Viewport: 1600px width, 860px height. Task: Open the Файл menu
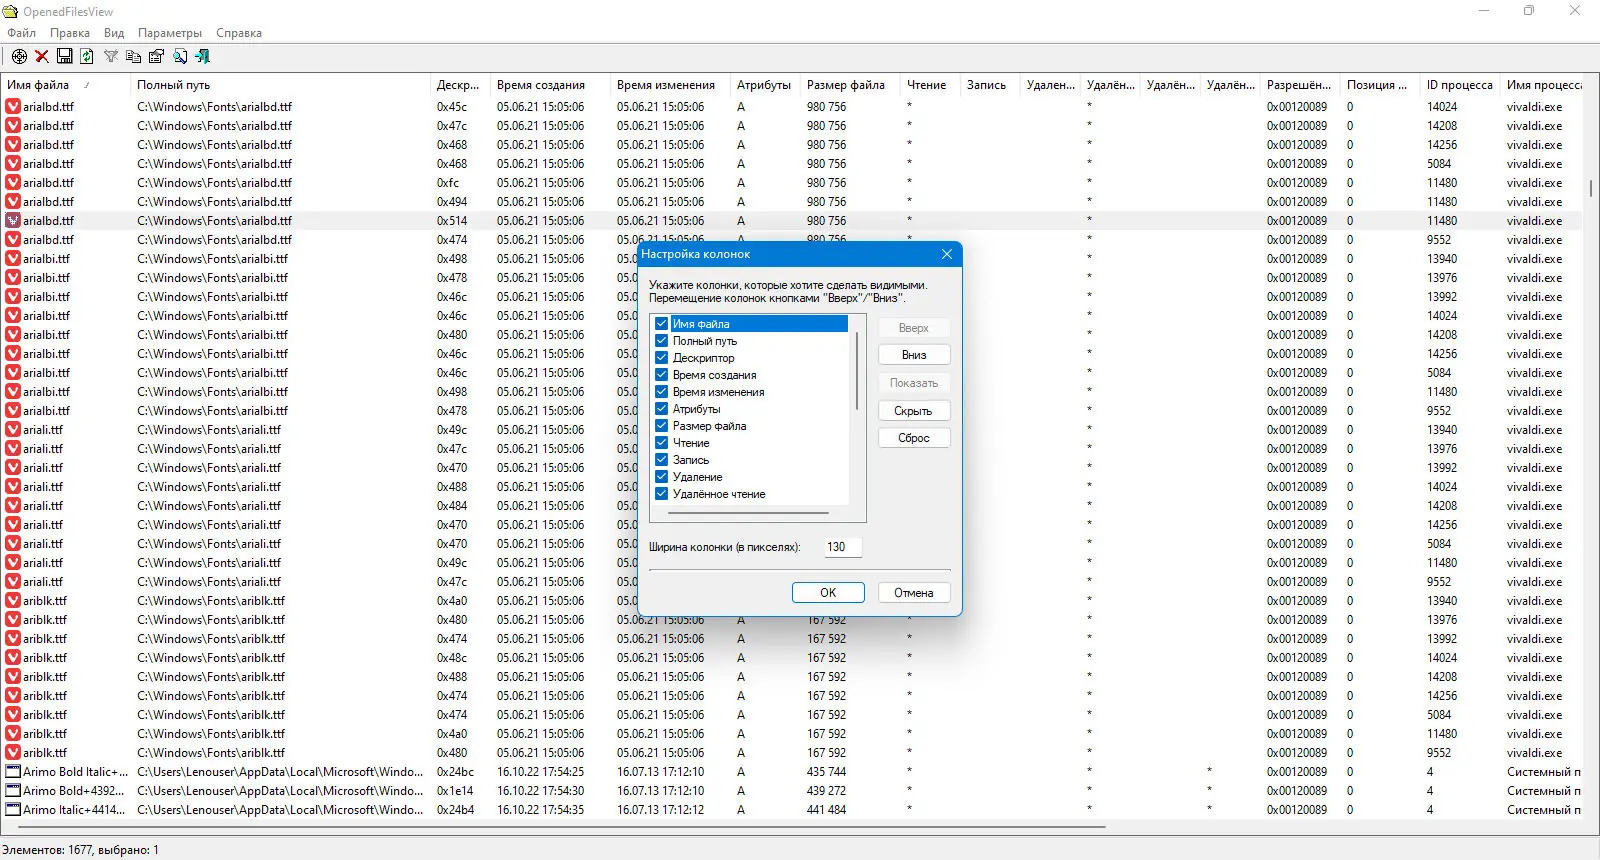pyautogui.click(x=22, y=33)
